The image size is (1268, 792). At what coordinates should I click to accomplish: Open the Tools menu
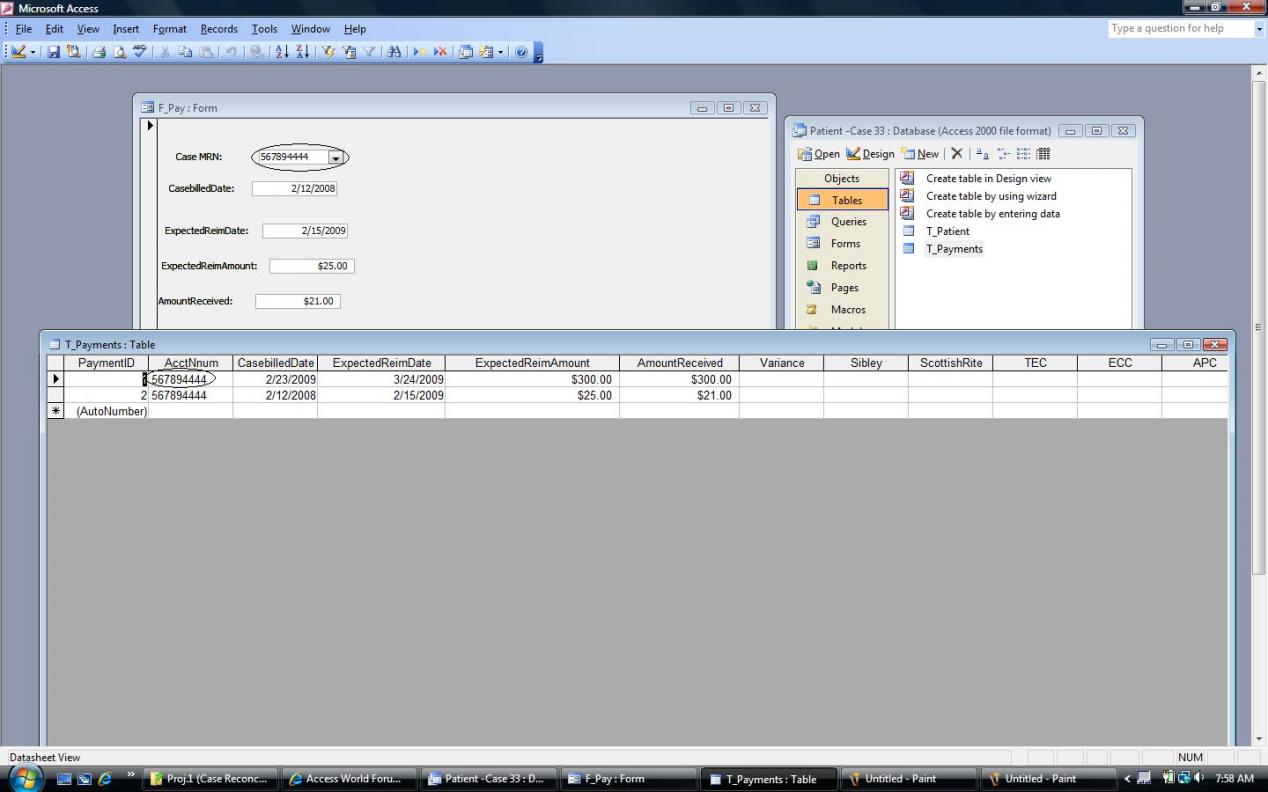point(264,29)
